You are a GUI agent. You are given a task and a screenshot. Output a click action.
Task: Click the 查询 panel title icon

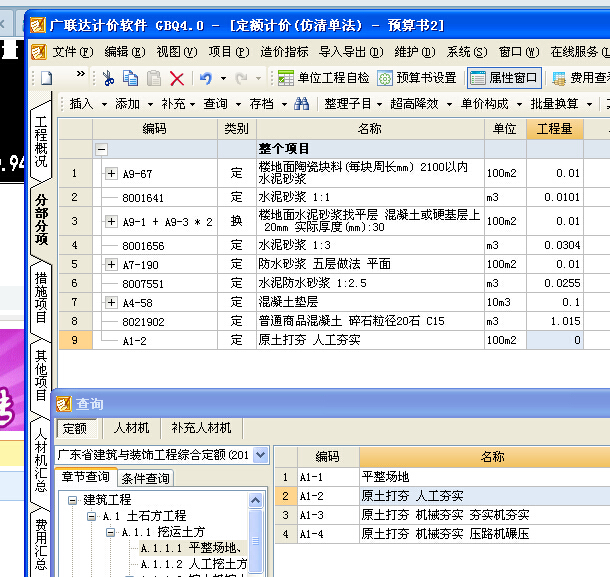click(64, 404)
